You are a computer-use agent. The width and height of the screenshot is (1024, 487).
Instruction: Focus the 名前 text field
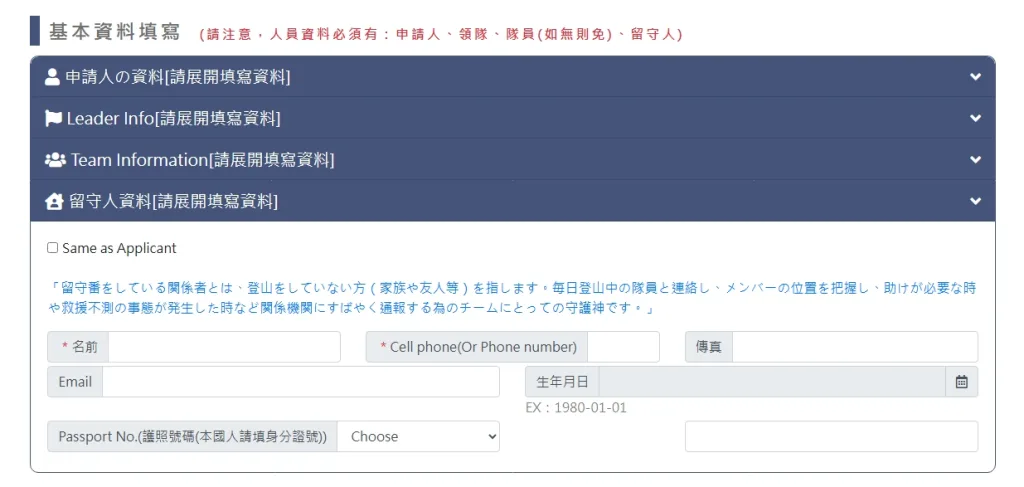(224, 347)
